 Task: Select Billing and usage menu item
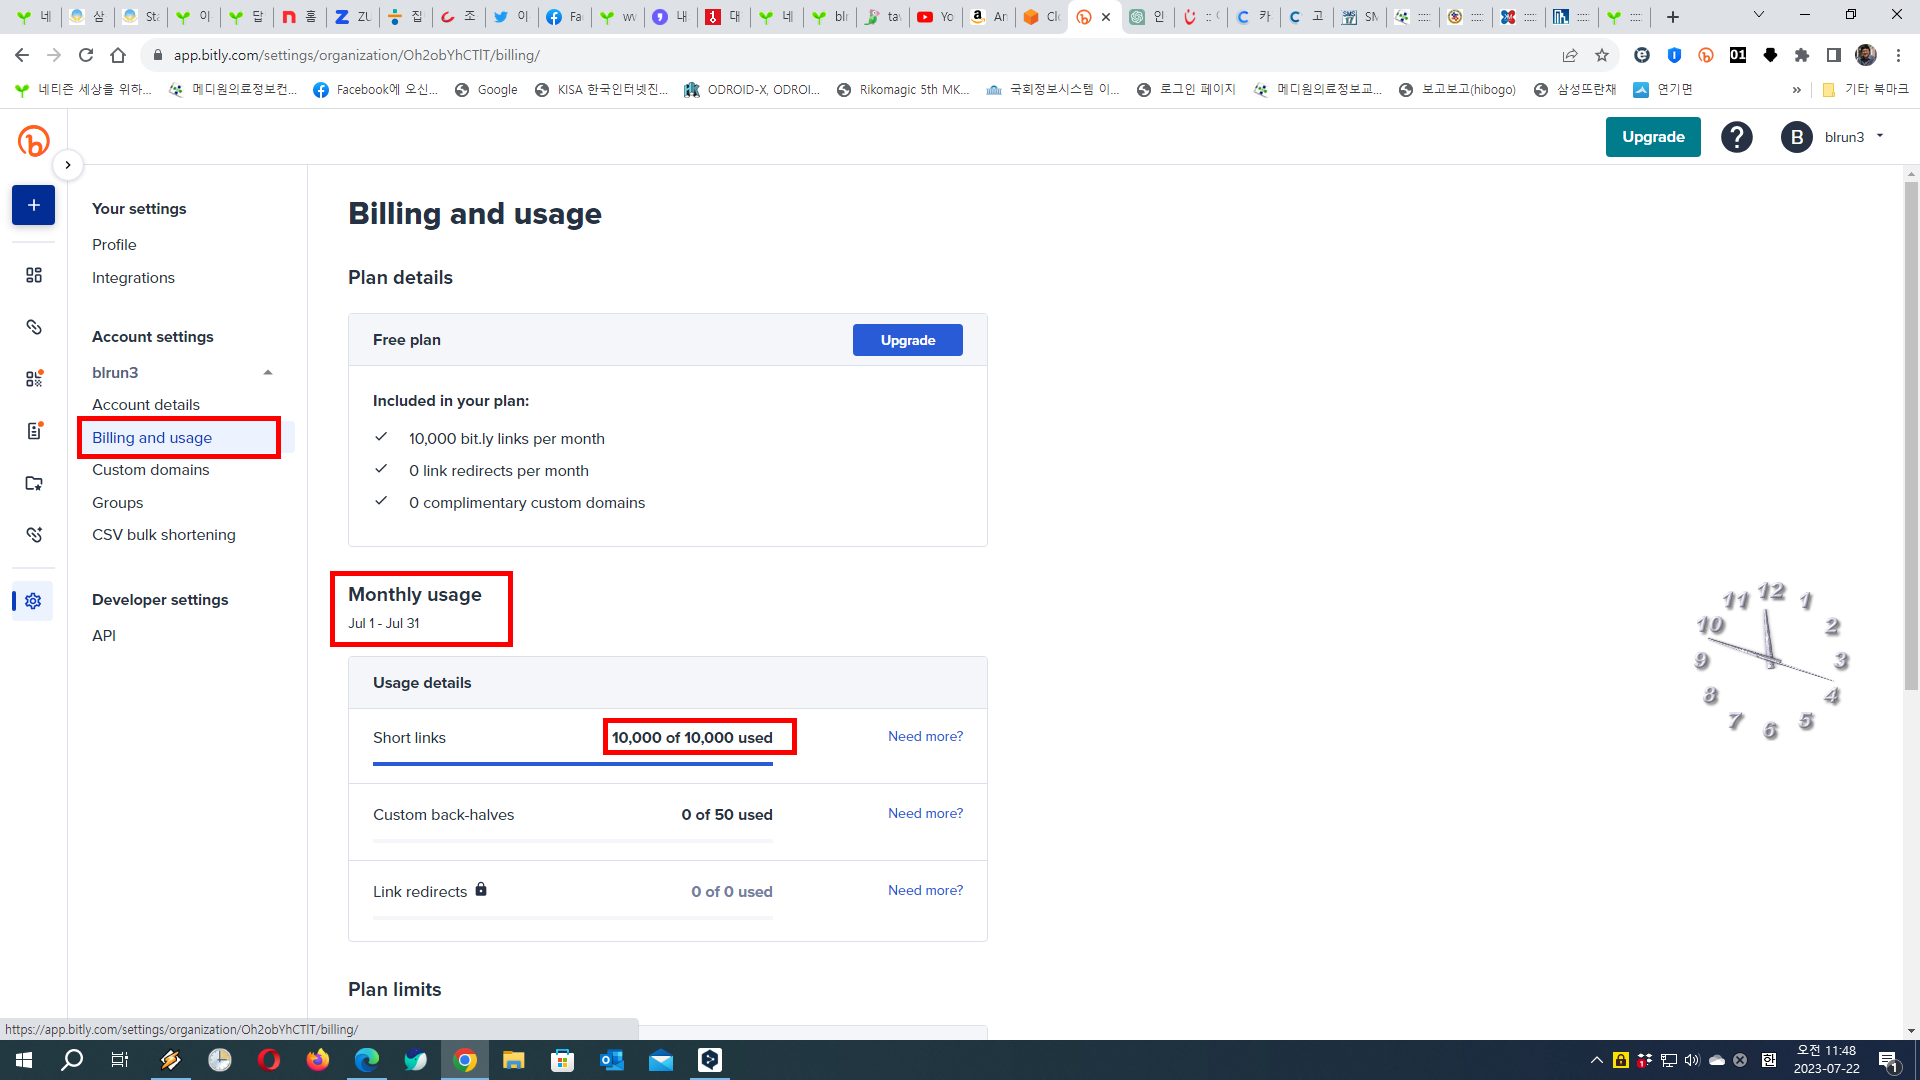pyautogui.click(x=152, y=438)
